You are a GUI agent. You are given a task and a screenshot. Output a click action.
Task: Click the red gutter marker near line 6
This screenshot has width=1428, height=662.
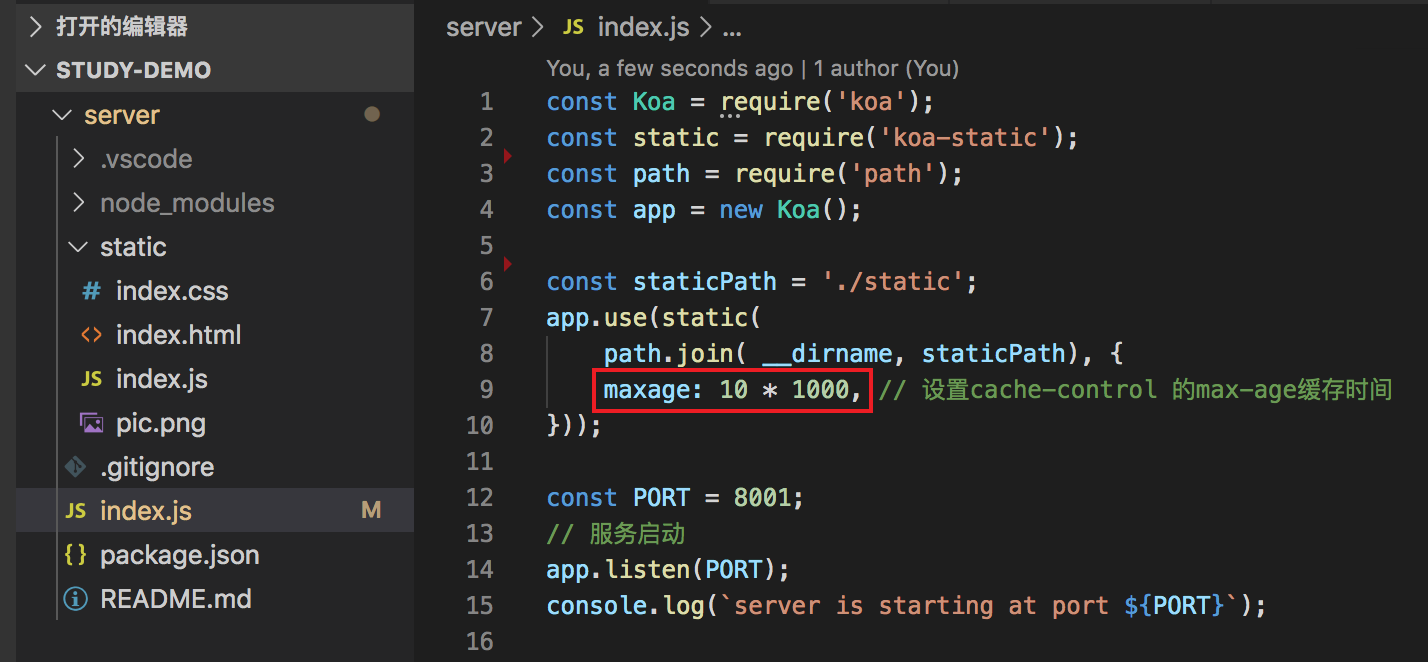point(508,264)
